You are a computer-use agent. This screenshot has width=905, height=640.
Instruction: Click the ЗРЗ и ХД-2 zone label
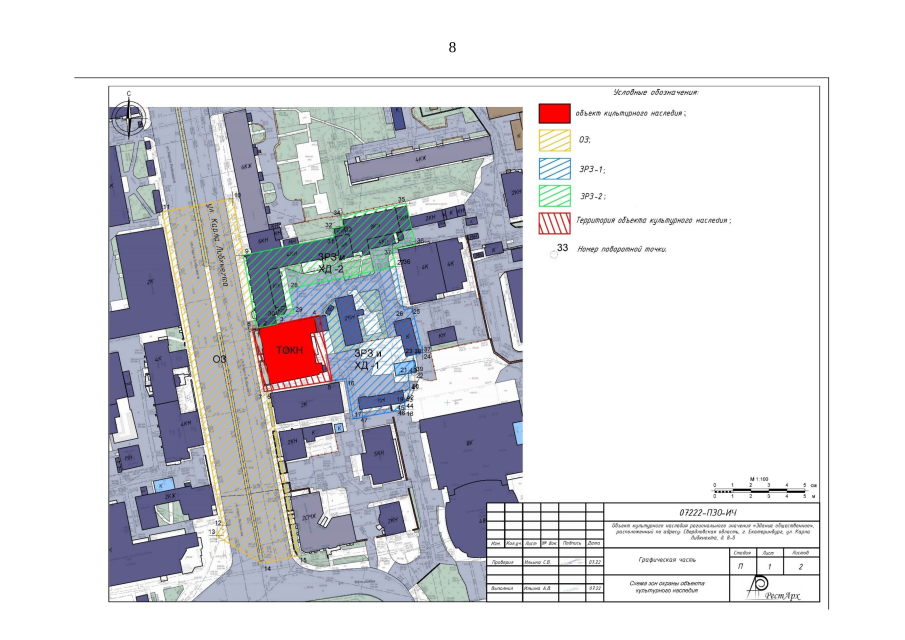(x=330, y=263)
